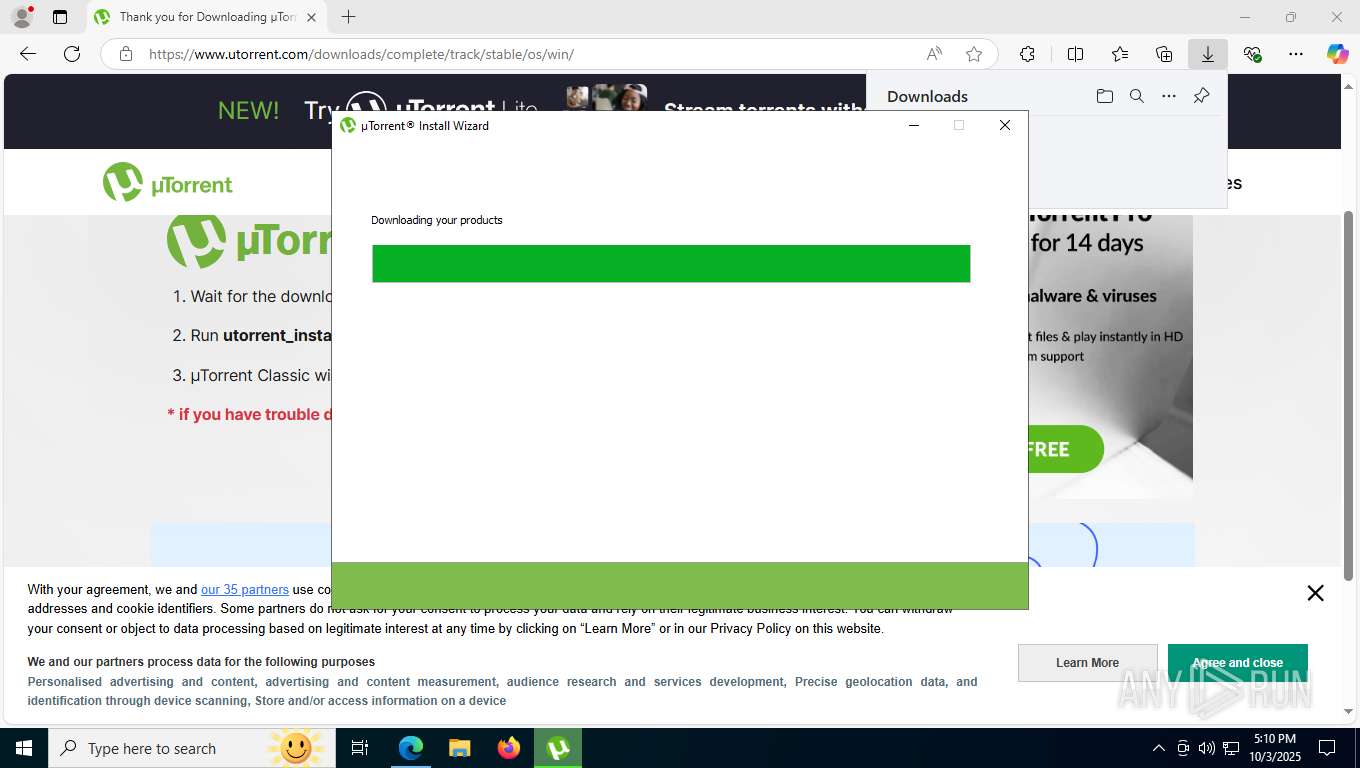The height and width of the screenshot is (768, 1360).
Task: Add this page to favorites star
Action: (x=974, y=54)
